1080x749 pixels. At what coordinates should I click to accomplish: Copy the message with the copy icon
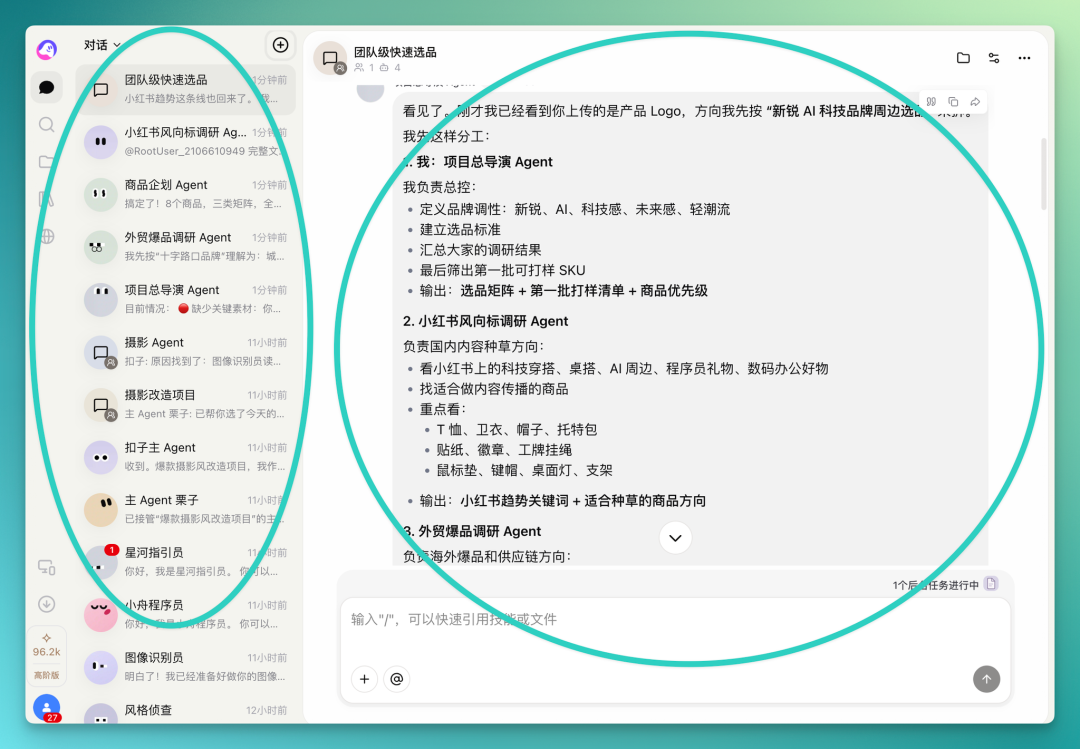point(953,102)
